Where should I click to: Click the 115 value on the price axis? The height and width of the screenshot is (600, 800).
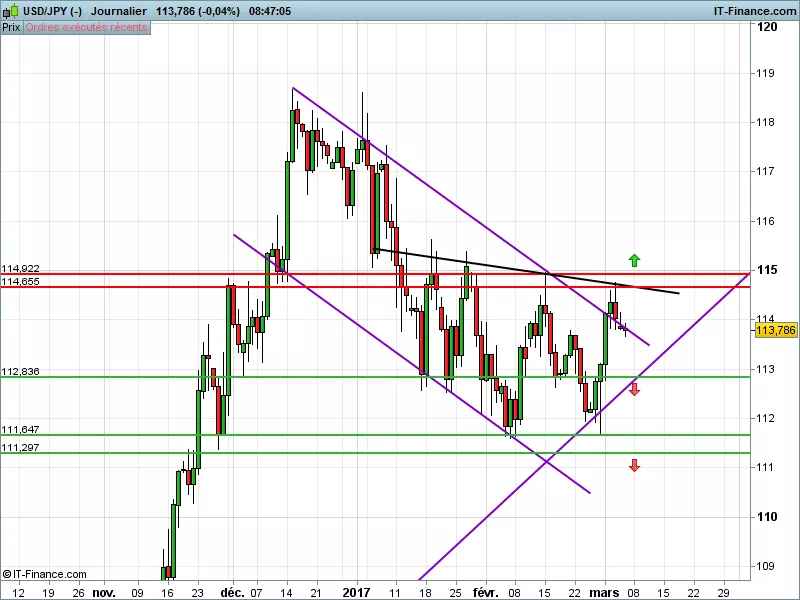[767, 269]
